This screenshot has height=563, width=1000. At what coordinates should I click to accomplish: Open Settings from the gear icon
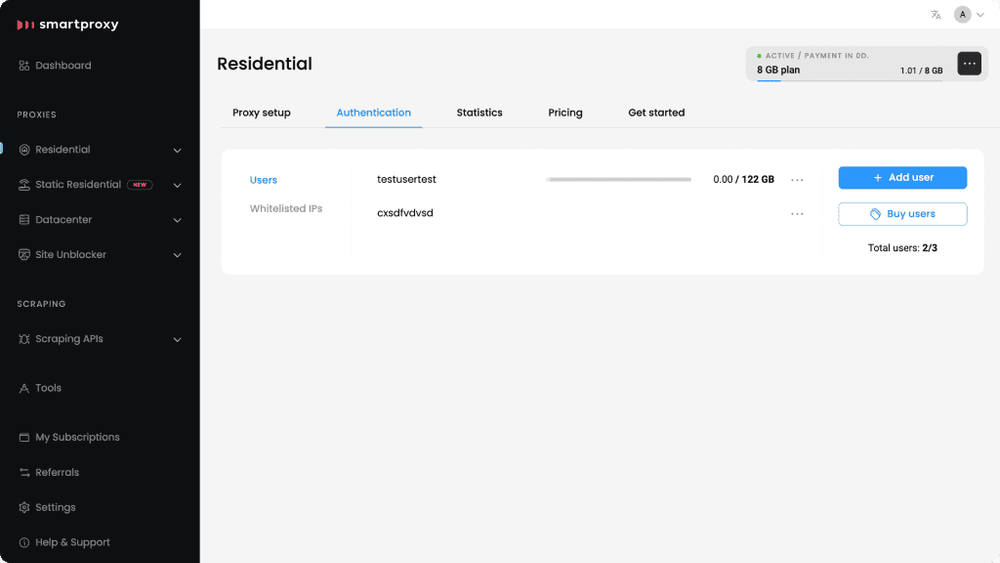24,508
